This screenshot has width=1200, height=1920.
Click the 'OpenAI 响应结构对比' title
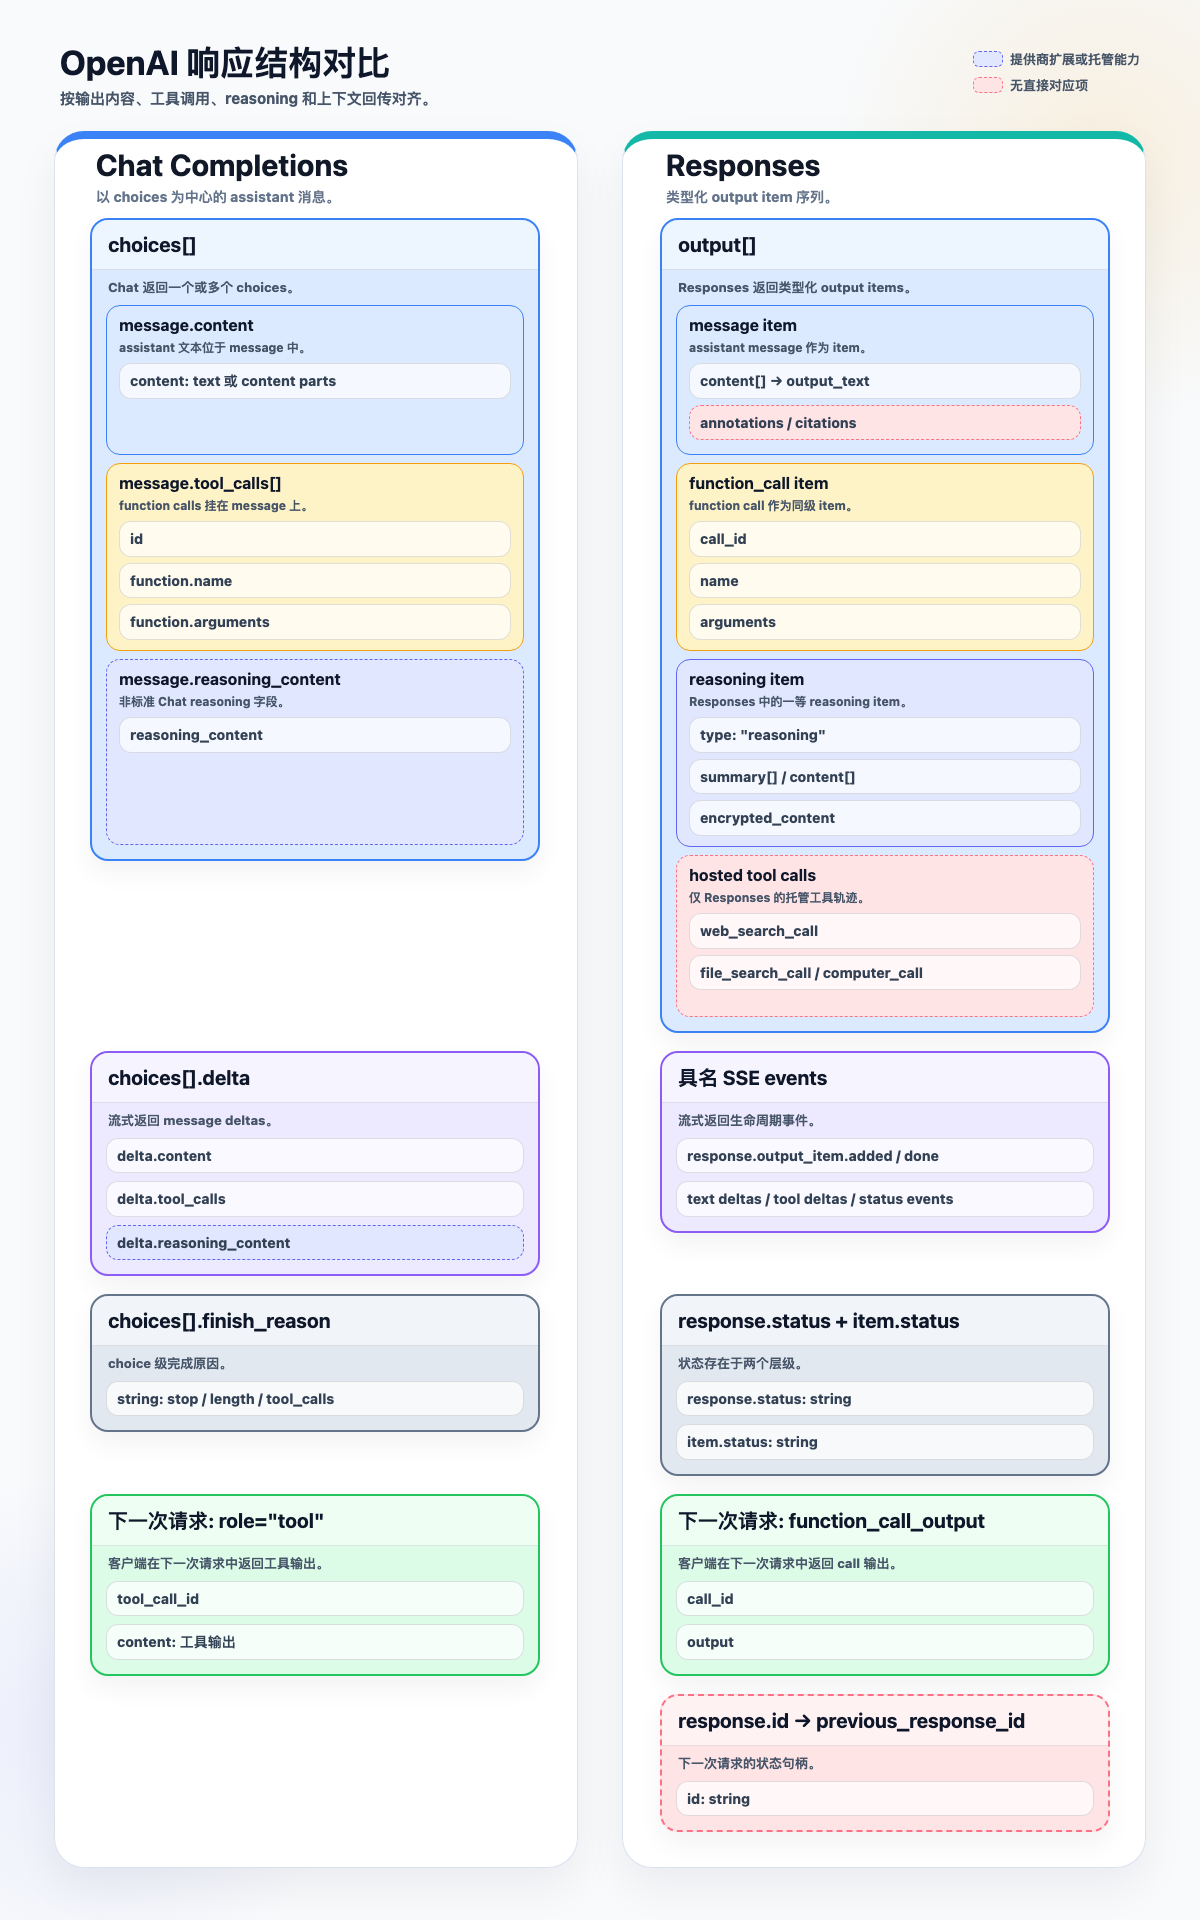(225, 63)
